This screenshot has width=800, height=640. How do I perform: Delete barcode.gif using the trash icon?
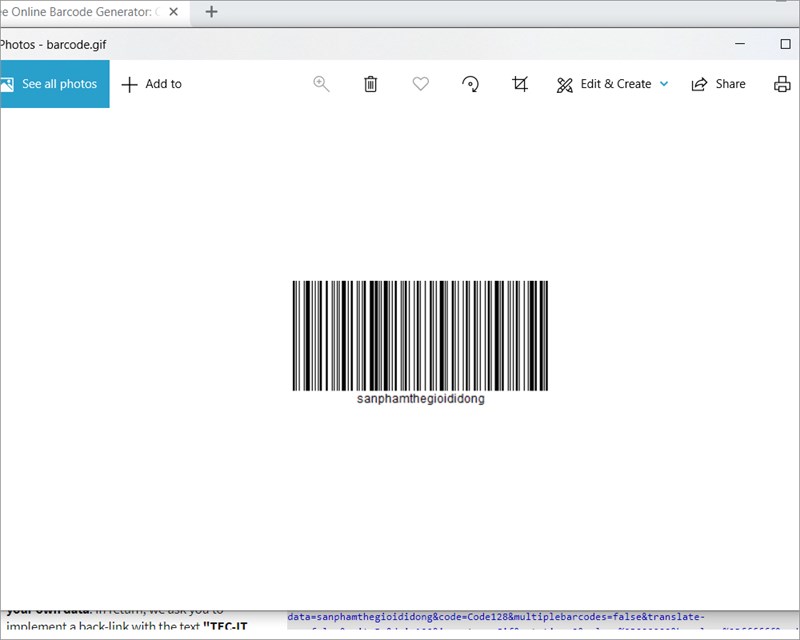click(x=370, y=84)
